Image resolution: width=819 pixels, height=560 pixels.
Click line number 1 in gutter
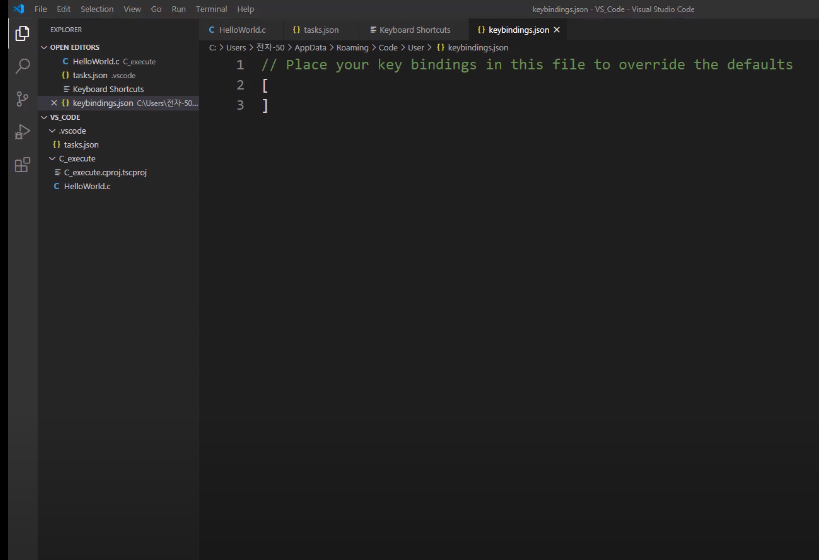(240, 65)
